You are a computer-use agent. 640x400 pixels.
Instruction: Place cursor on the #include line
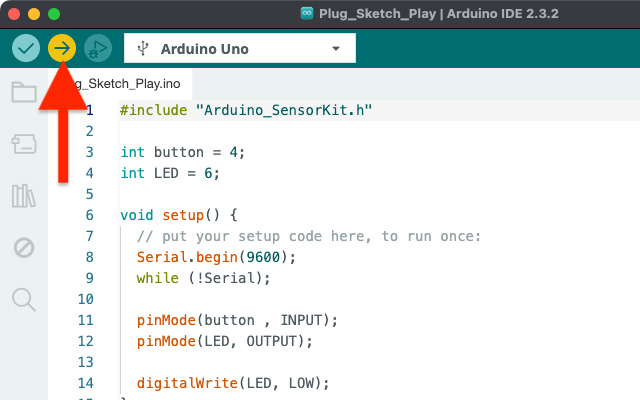(245, 110)
